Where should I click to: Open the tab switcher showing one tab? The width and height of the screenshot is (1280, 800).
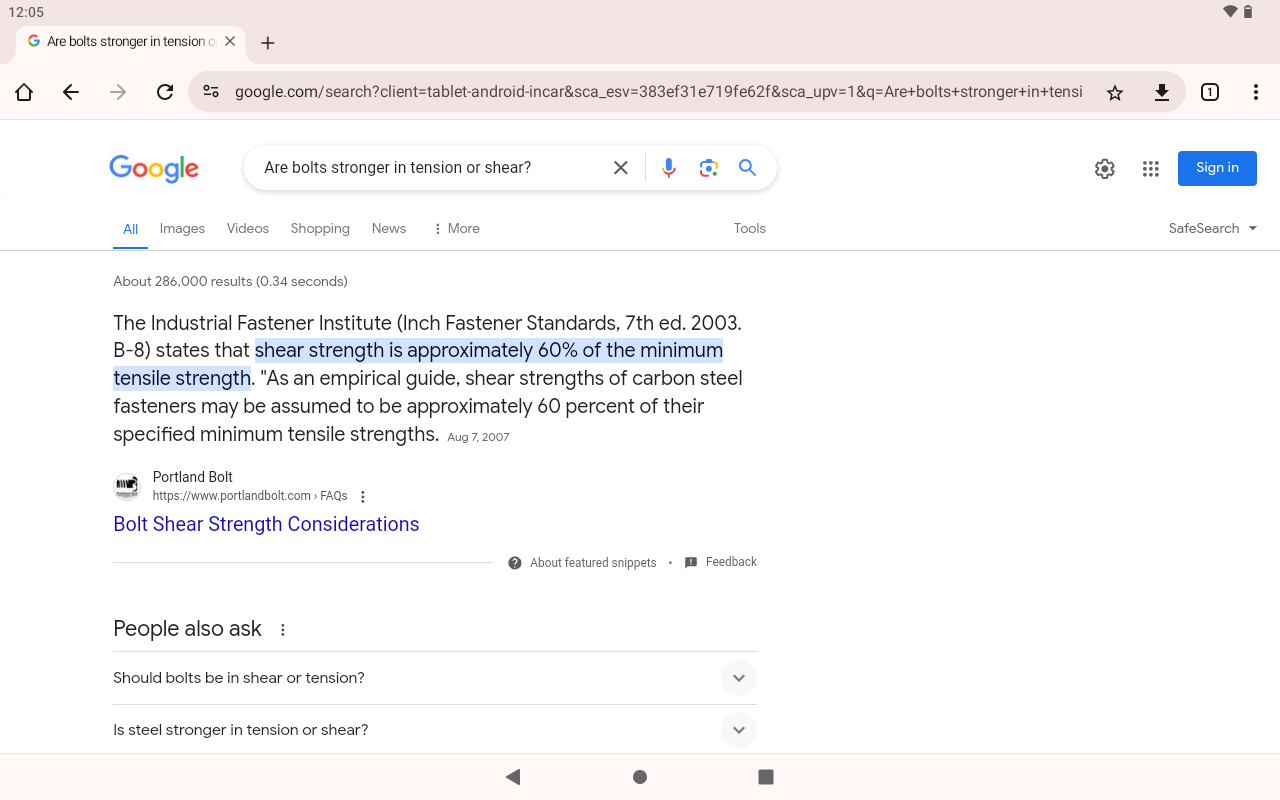point(1210,92)
